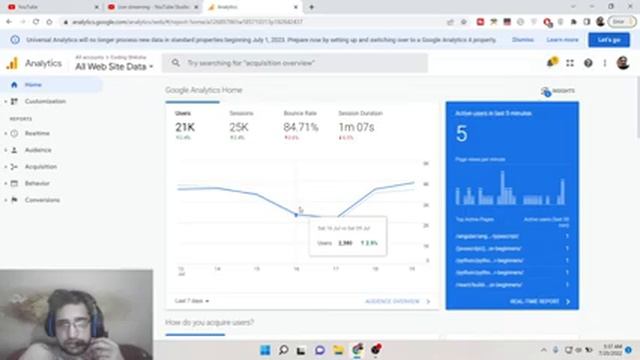The image size is (640, 360).
Task: Click the Conversions flag icon
Action: pyautogui.click(x=14, y=200)
